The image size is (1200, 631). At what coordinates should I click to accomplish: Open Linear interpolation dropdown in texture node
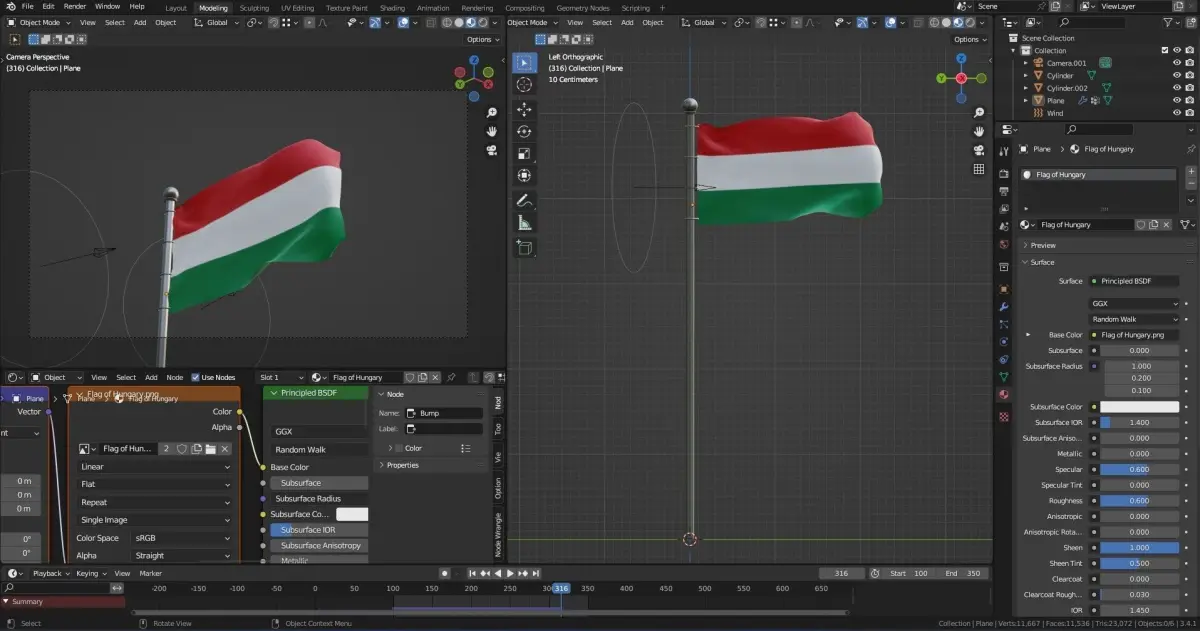click(155, 467)
